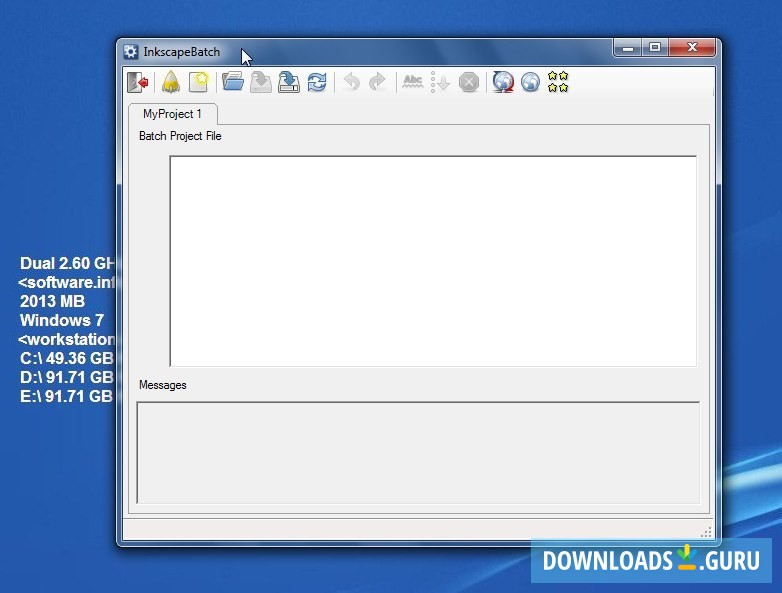Click inside the Batch Project File text area
This screenshot has width=782, height=593.
click(433, 261)
